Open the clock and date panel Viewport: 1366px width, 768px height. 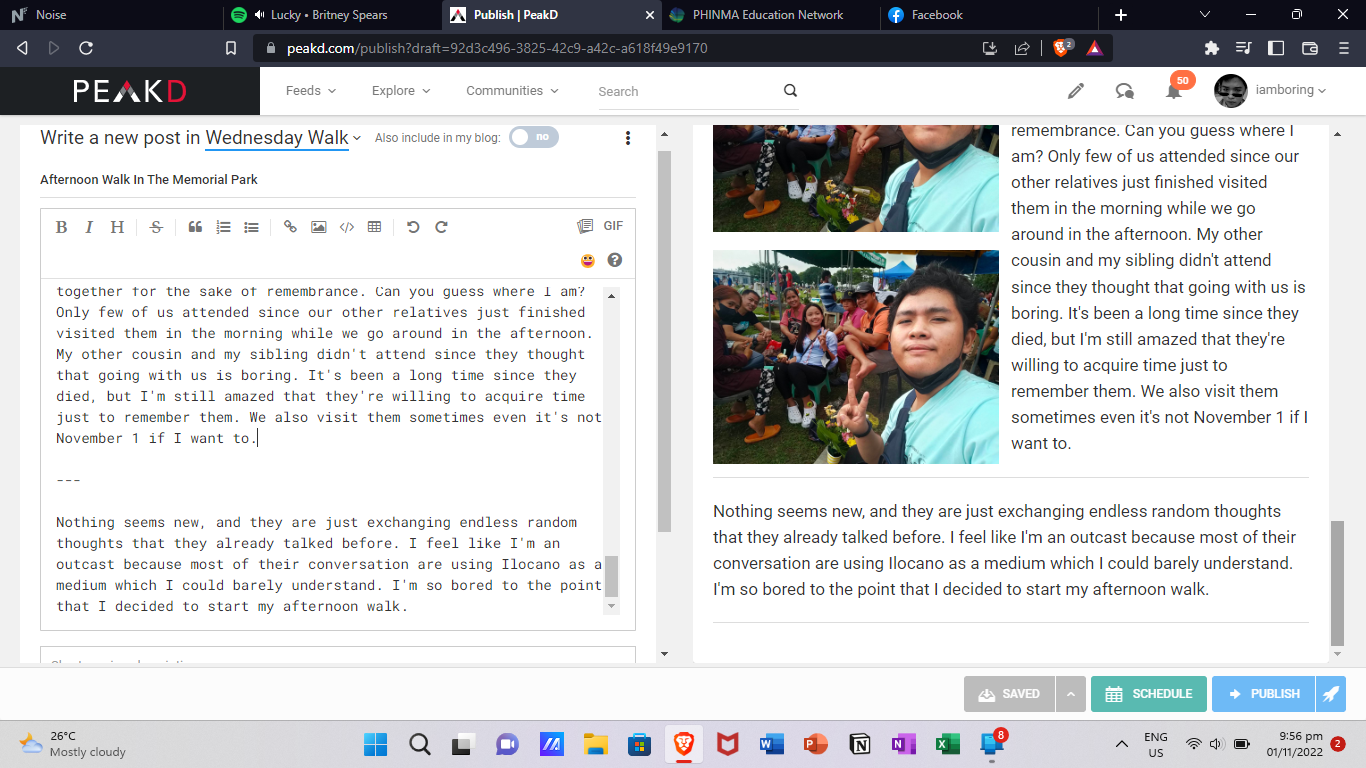(x=1294, y=744)
